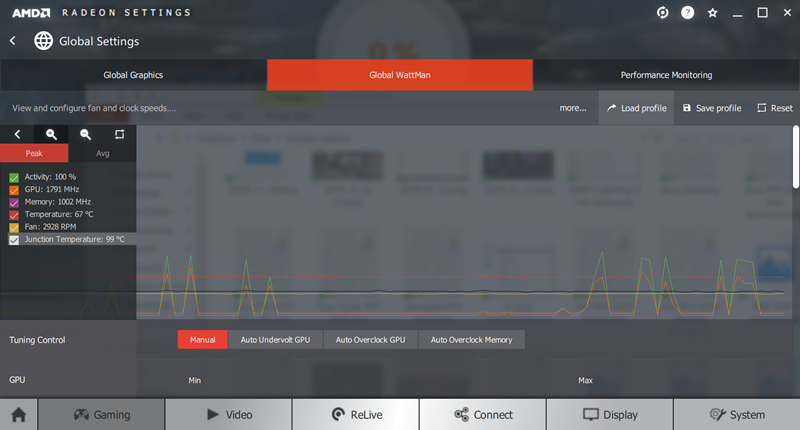Open the help question mark icon
Screen dimensions: 800x430
point(688,13)
